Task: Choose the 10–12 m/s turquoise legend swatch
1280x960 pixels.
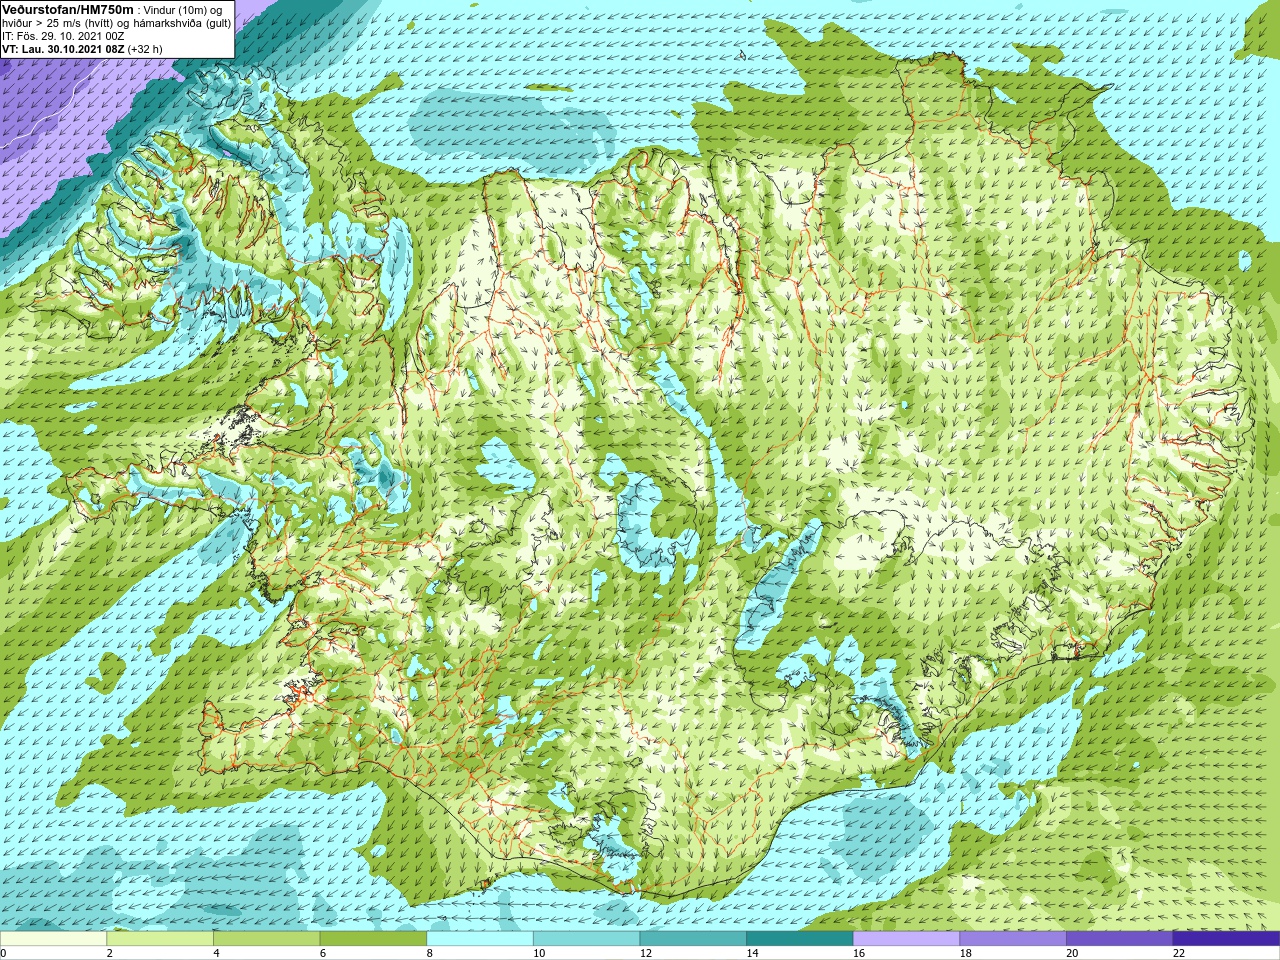Action: (x=586, y=938)
